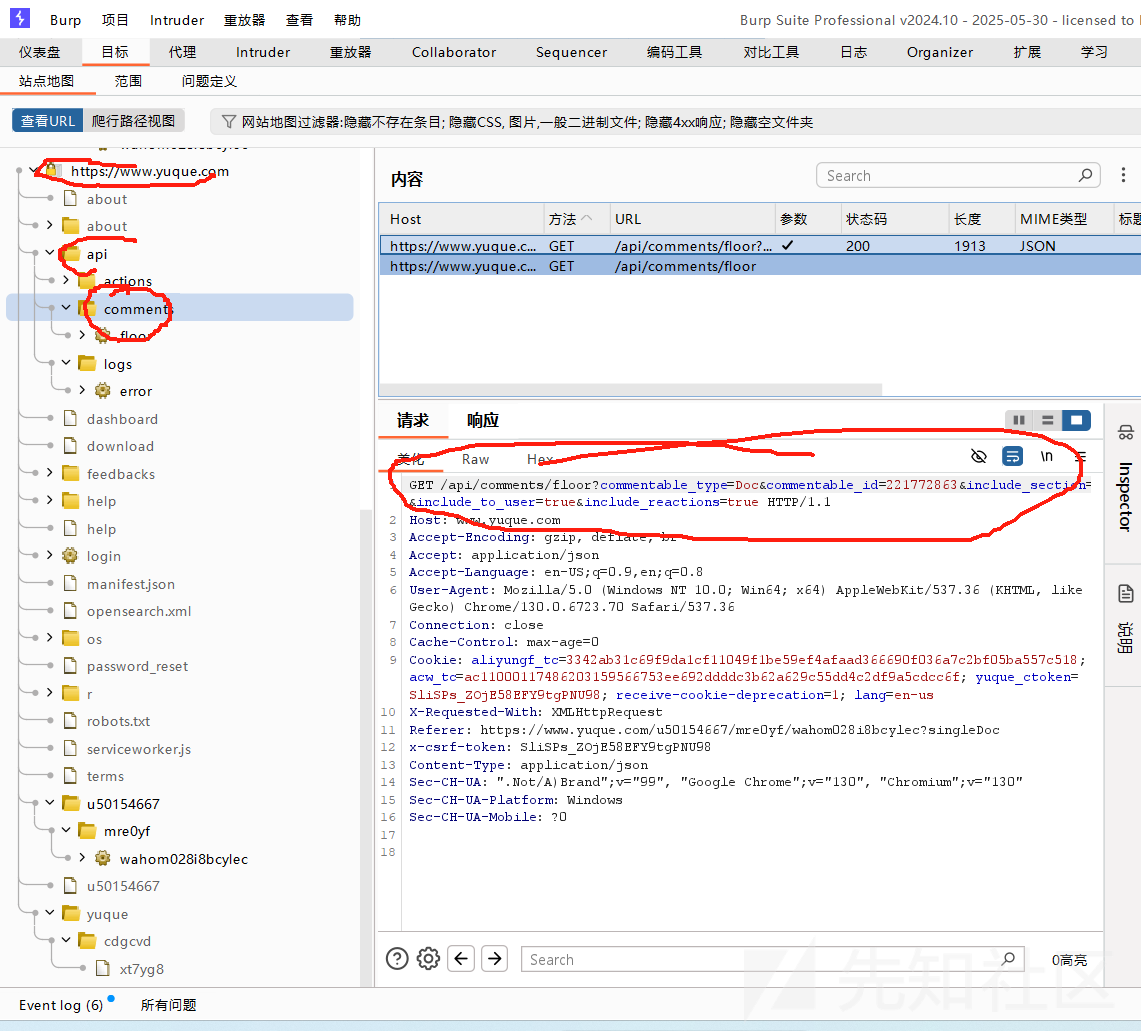Open the three-dot content panel options menu
The height and width of the screenshot is (1031, 1141).
[1123, 175]
